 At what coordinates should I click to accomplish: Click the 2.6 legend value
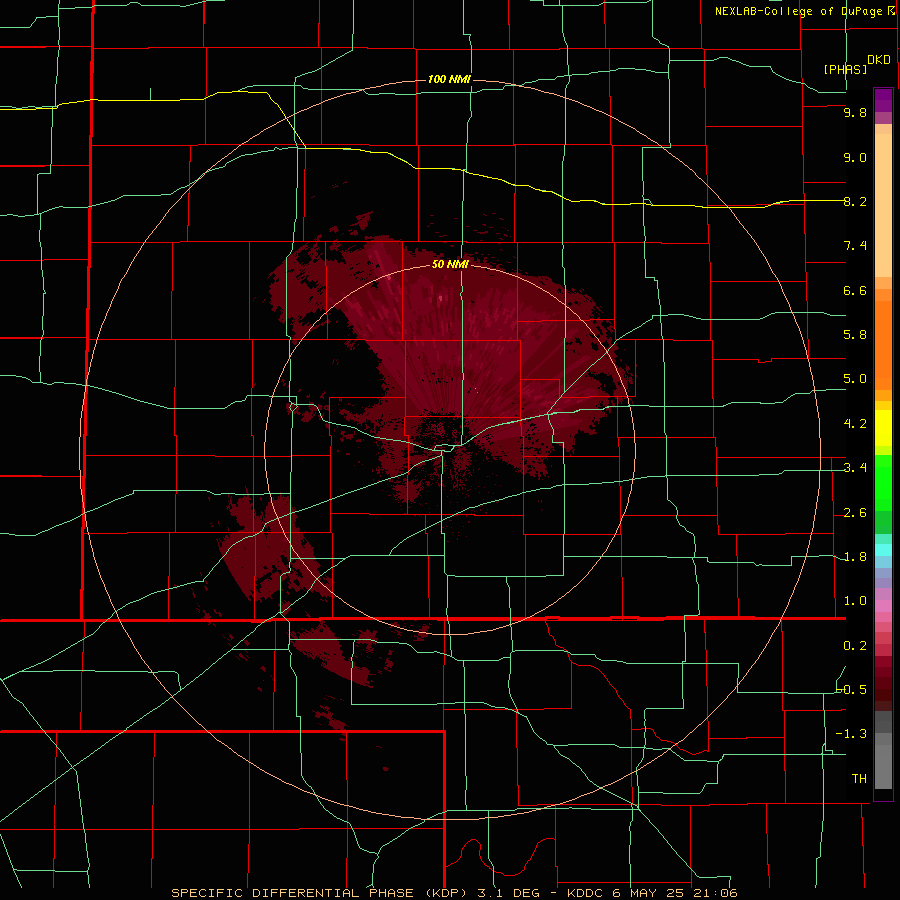click(x=855, y=513)
